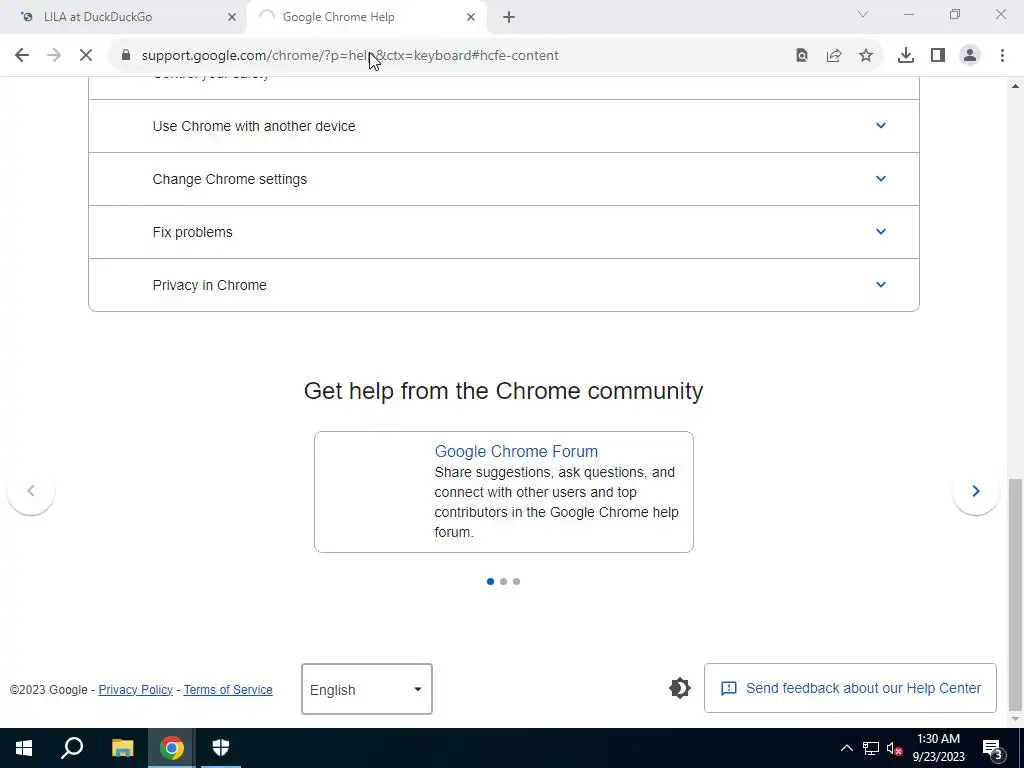Open the Downloads icon in the toolbar

906,56
